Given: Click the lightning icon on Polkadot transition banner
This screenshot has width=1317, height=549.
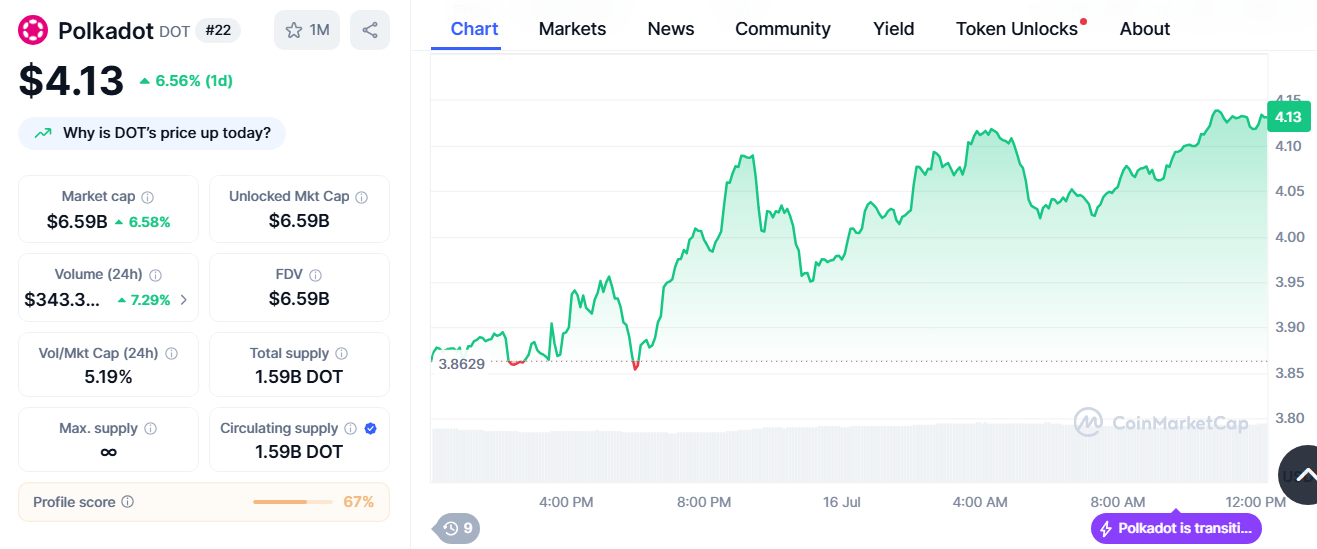Looking at the screenshot, I should click(1106, 529).
